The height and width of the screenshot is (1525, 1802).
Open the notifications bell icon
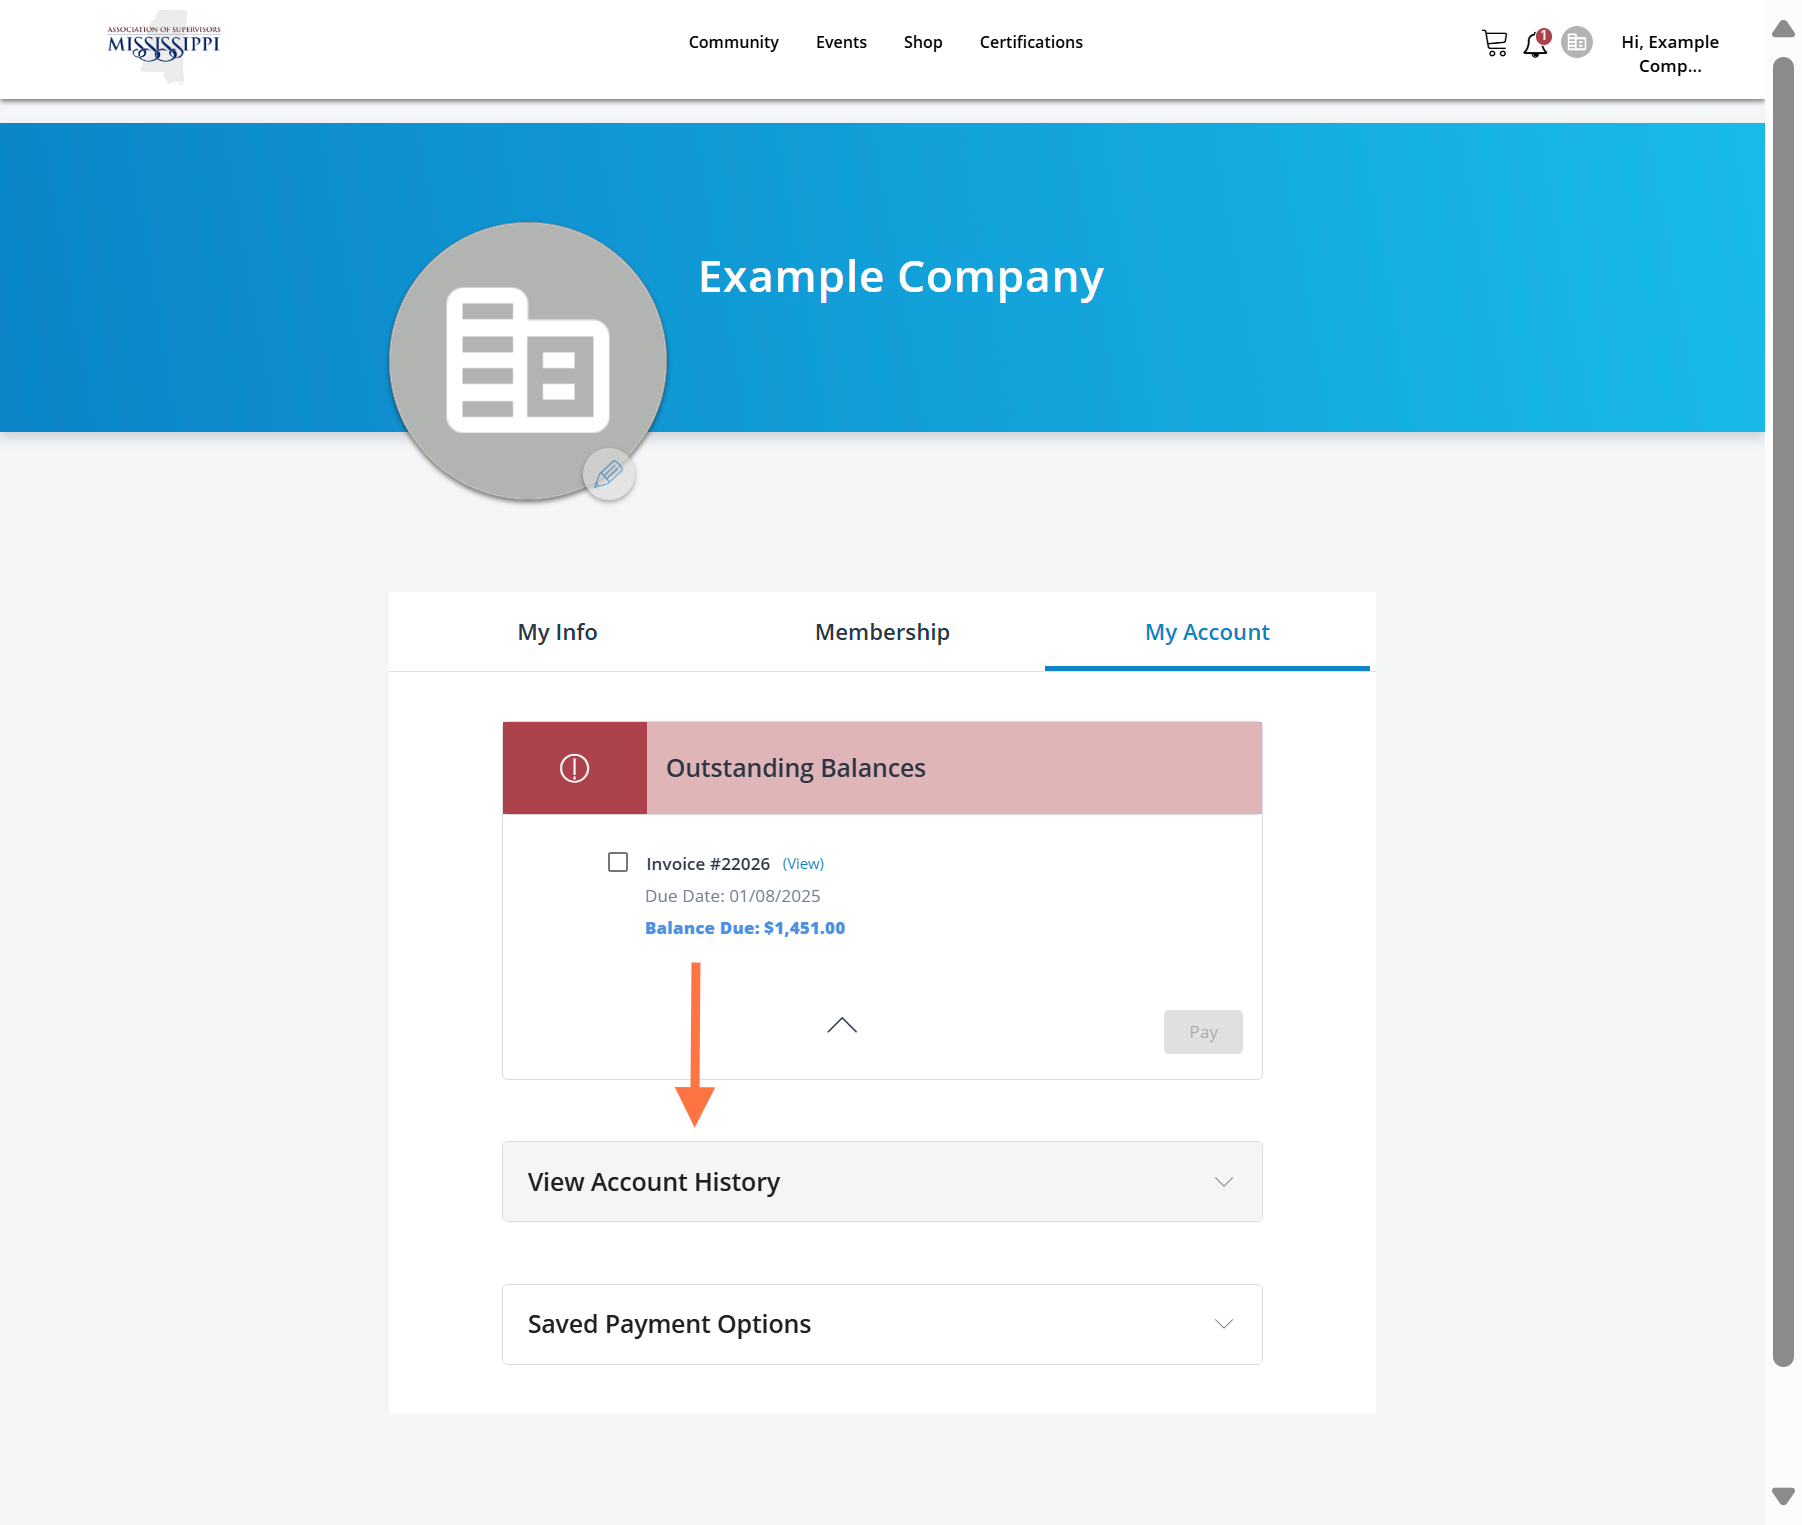1536,43
